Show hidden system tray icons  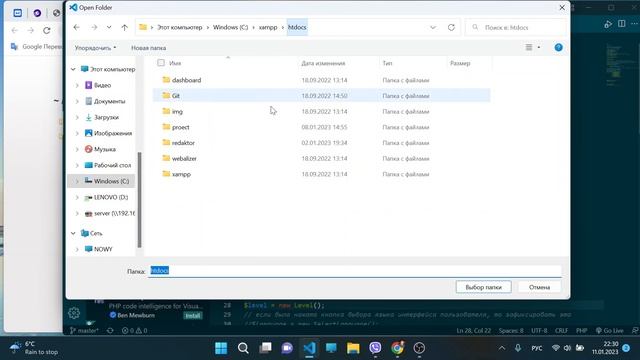(x=502, y=348)
